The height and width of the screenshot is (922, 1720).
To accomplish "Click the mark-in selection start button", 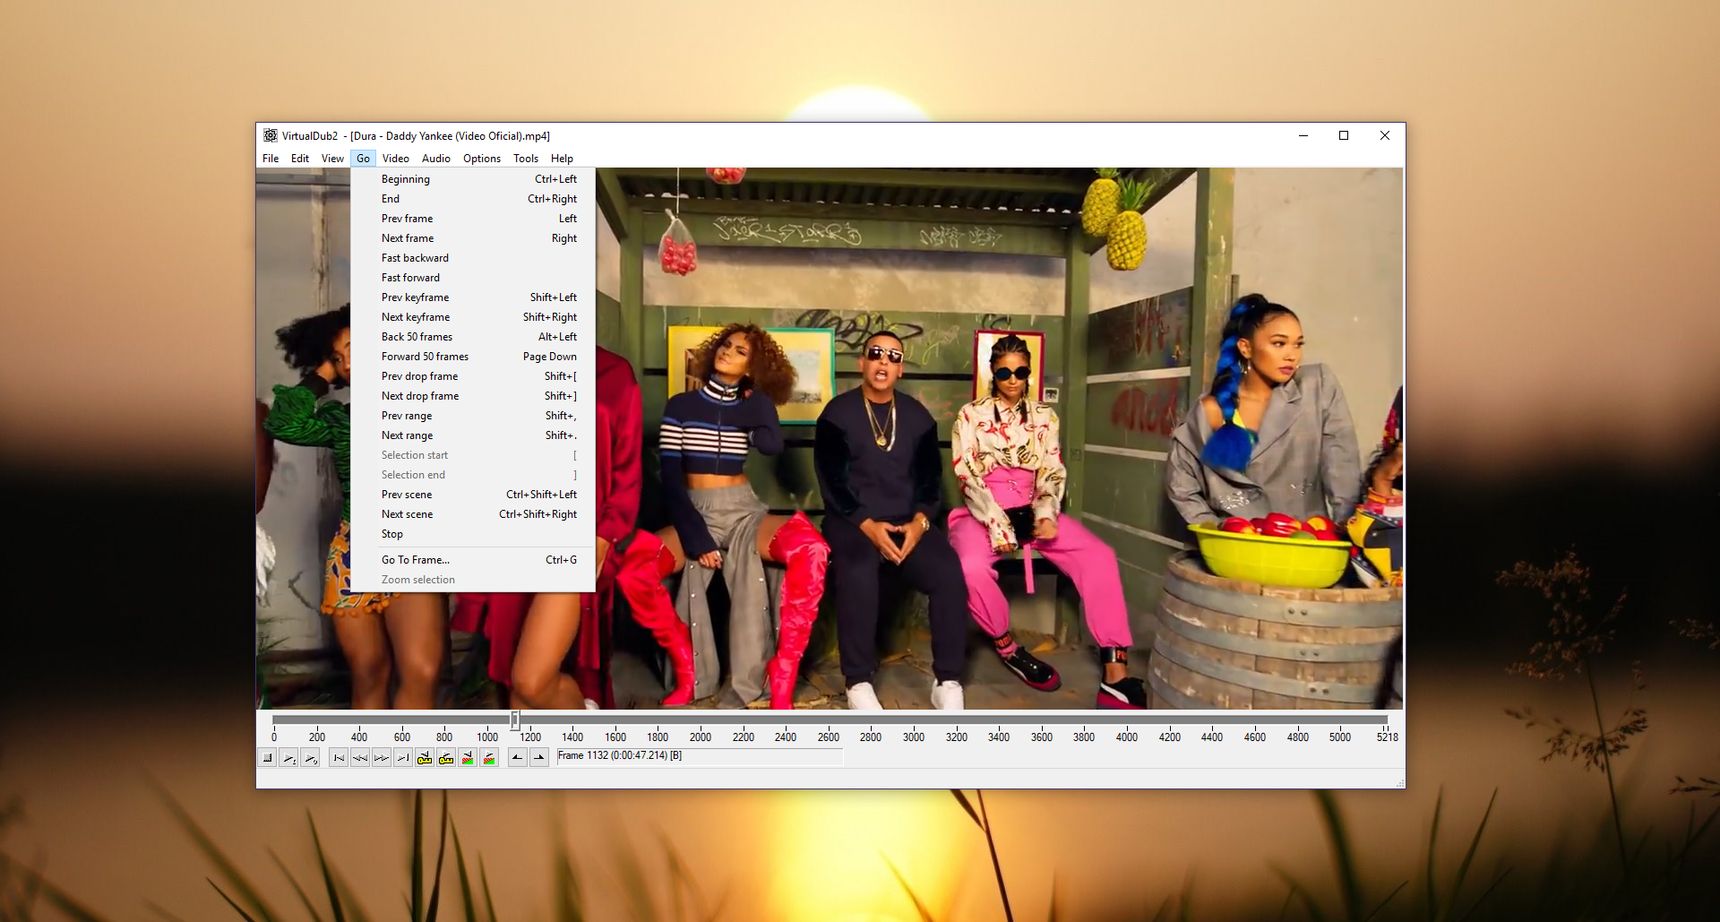I will [x=517, y=758].
